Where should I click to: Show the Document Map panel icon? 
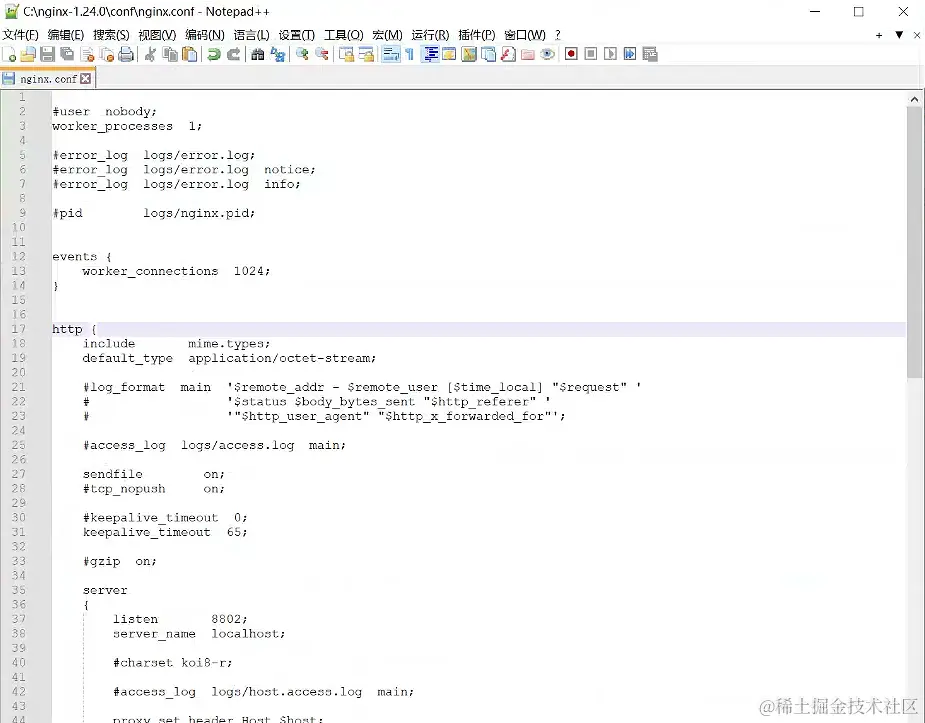(x=469, y=54)
